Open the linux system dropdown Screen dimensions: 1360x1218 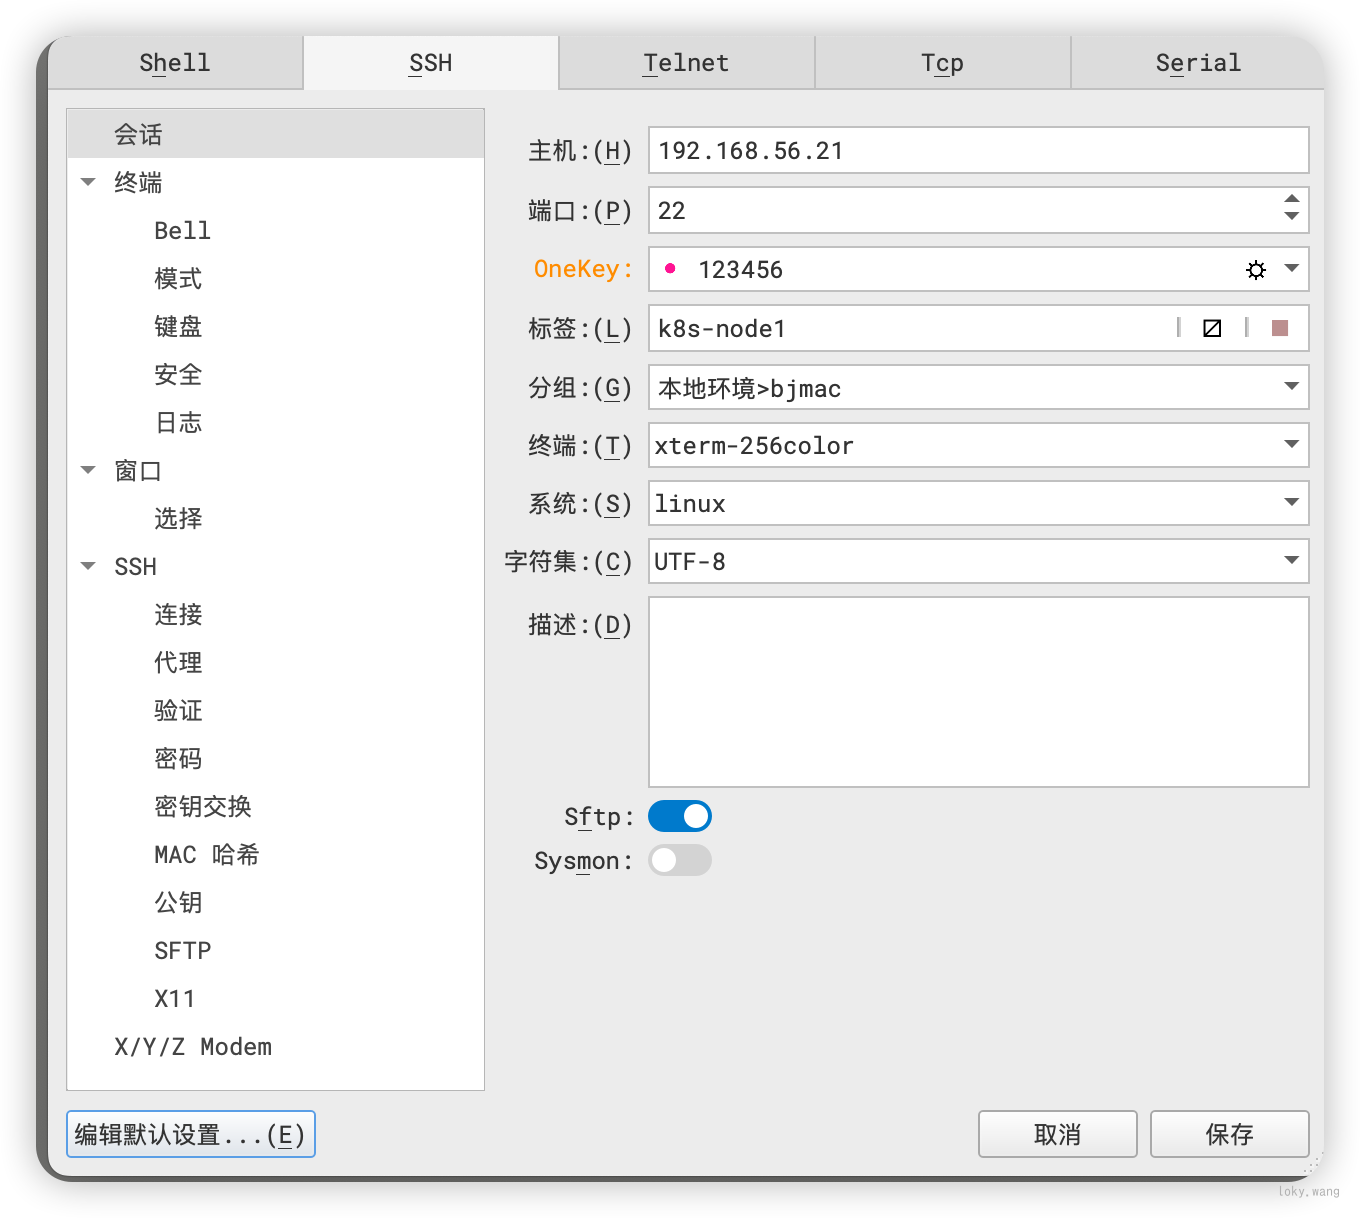click(x=1291, y=503)
